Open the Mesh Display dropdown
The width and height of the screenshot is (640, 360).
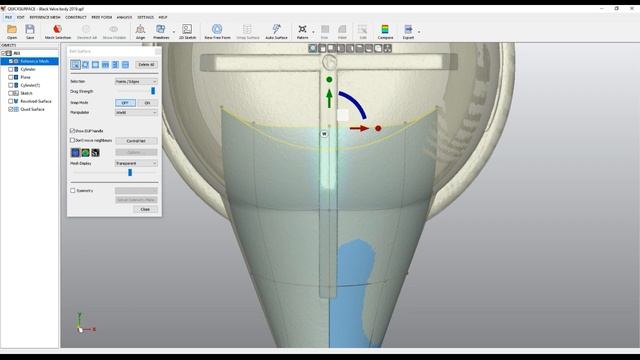136,163
